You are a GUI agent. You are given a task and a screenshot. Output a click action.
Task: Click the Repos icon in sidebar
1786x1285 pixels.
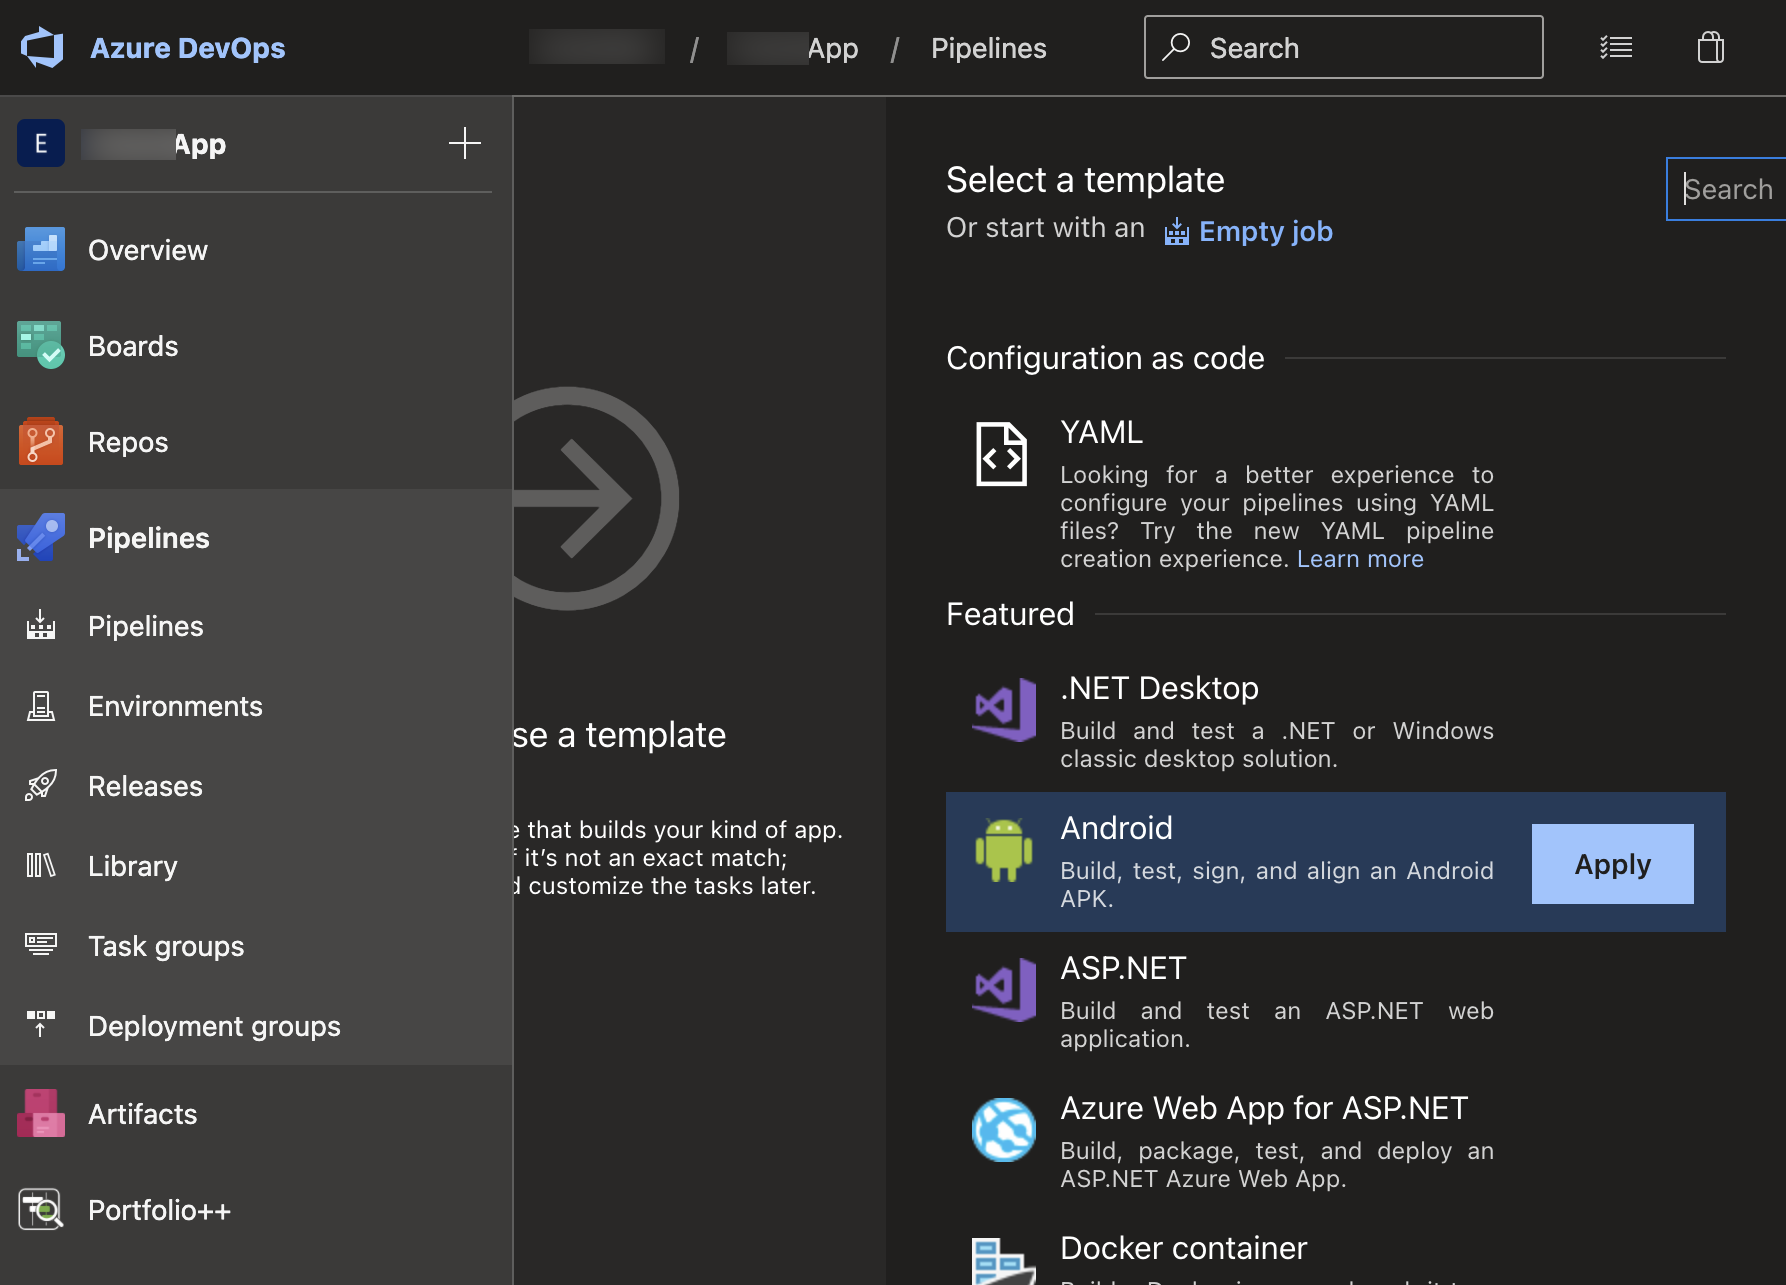[x=41, y=442]
